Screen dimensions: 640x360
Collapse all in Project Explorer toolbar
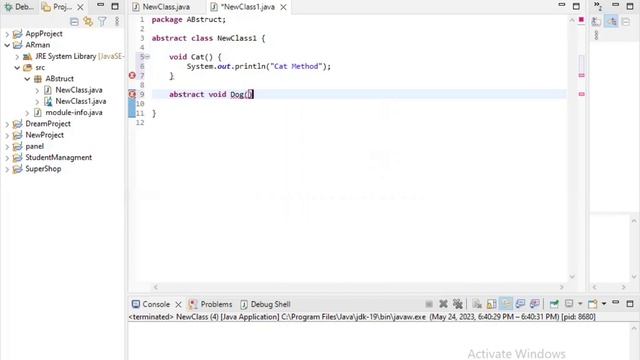click(x=74, y=22)
